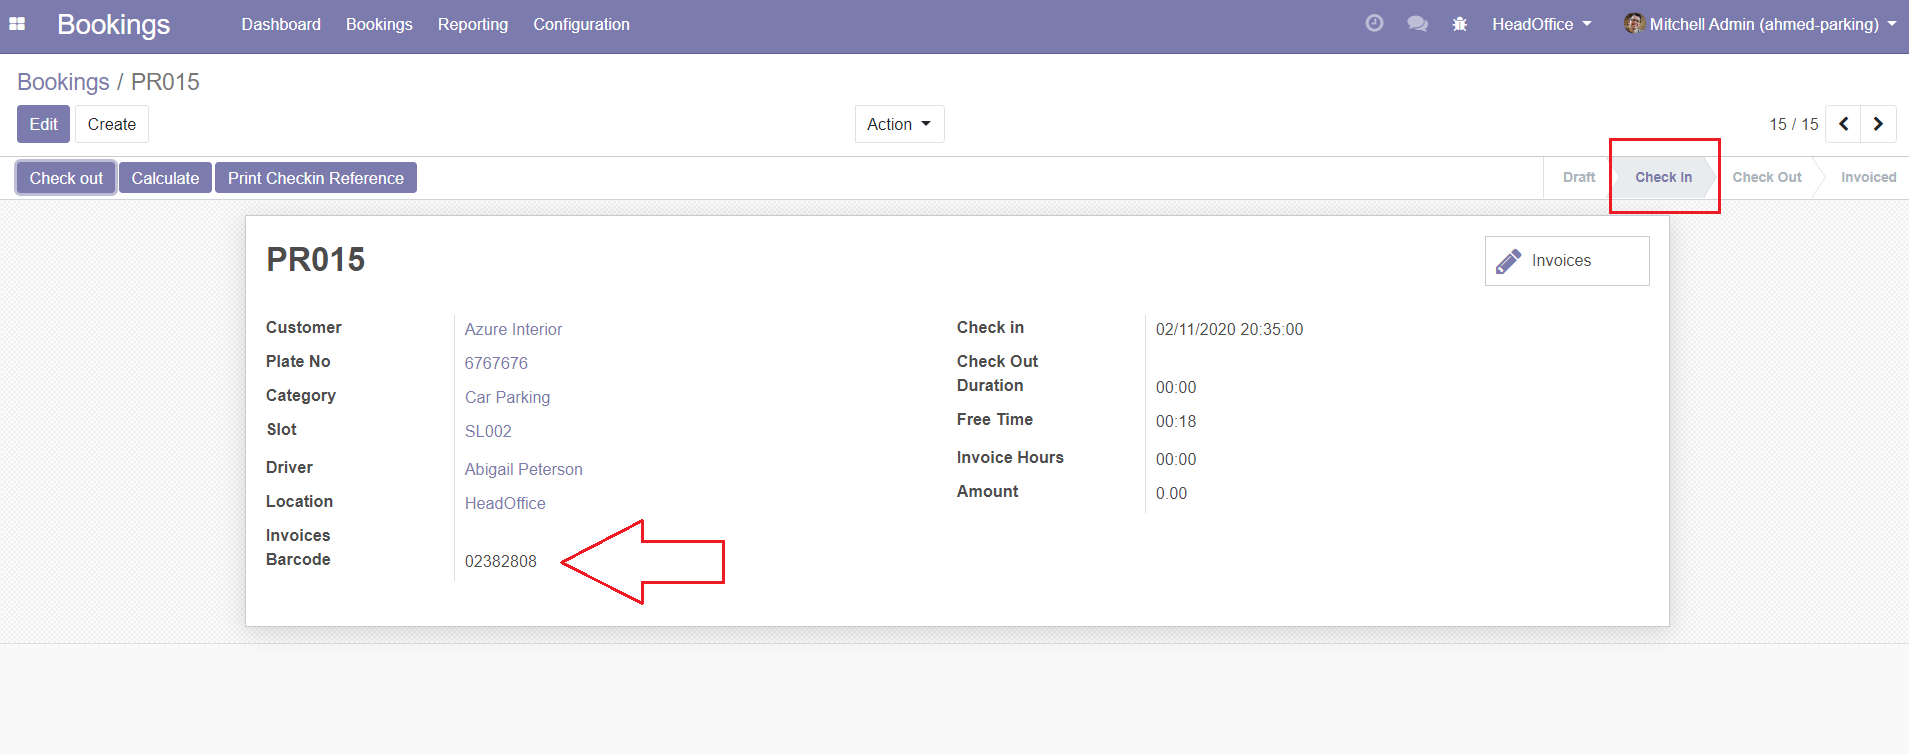Open the apps grid menu icon

click(x=17, y=24)
